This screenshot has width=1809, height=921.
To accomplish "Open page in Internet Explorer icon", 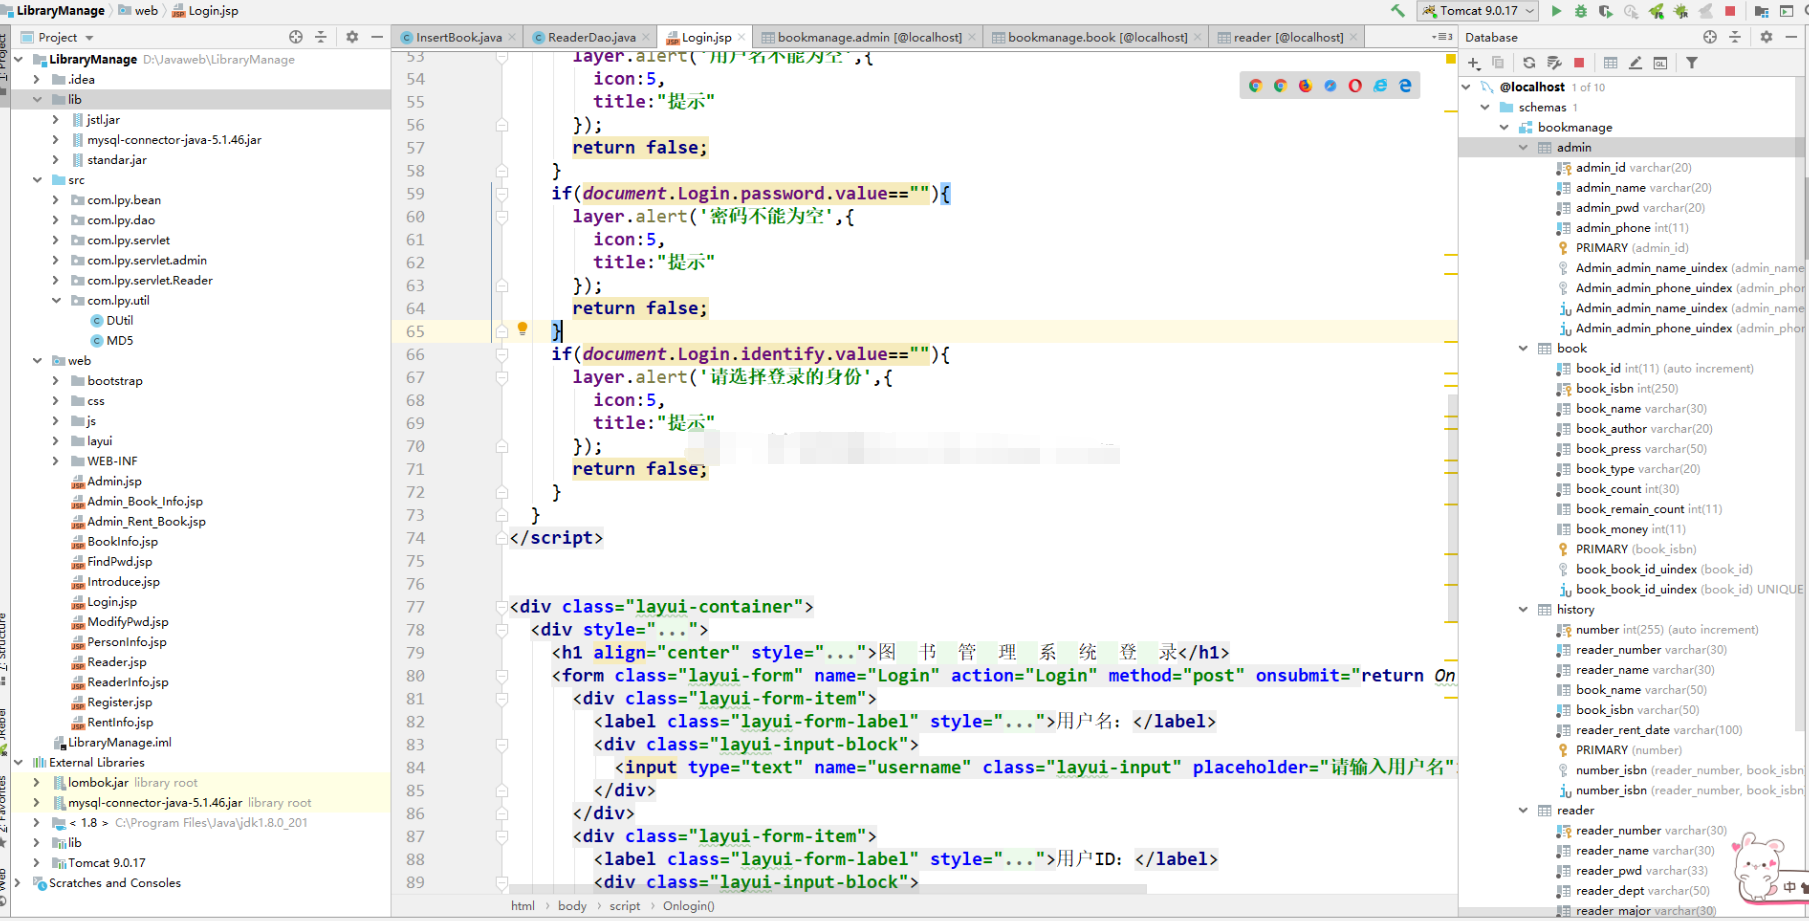I will coord(1380,86).
